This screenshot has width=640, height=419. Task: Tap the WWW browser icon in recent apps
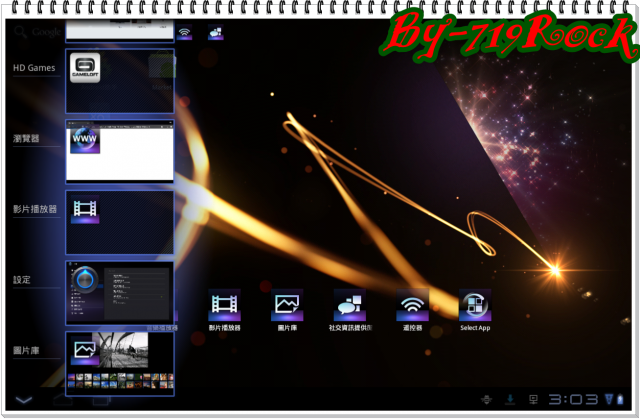[x=85, y=139]
